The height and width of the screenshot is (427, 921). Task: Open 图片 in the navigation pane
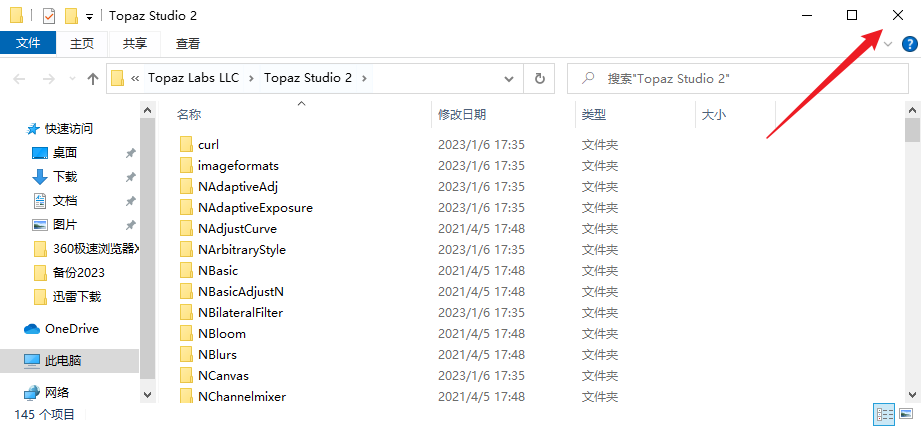click(65, 224)
